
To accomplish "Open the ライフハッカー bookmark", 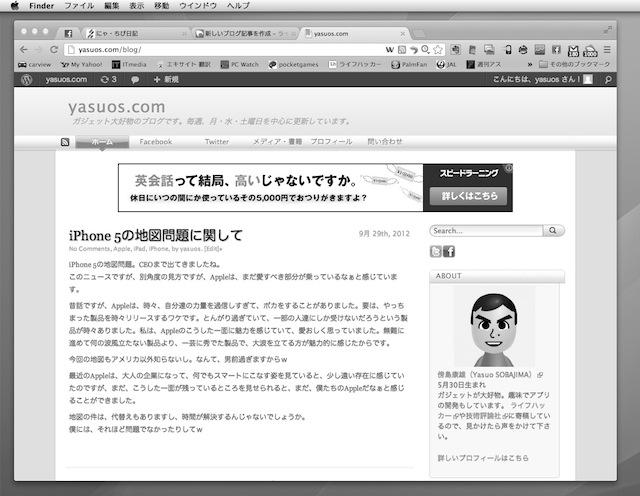I will point(355,65).
